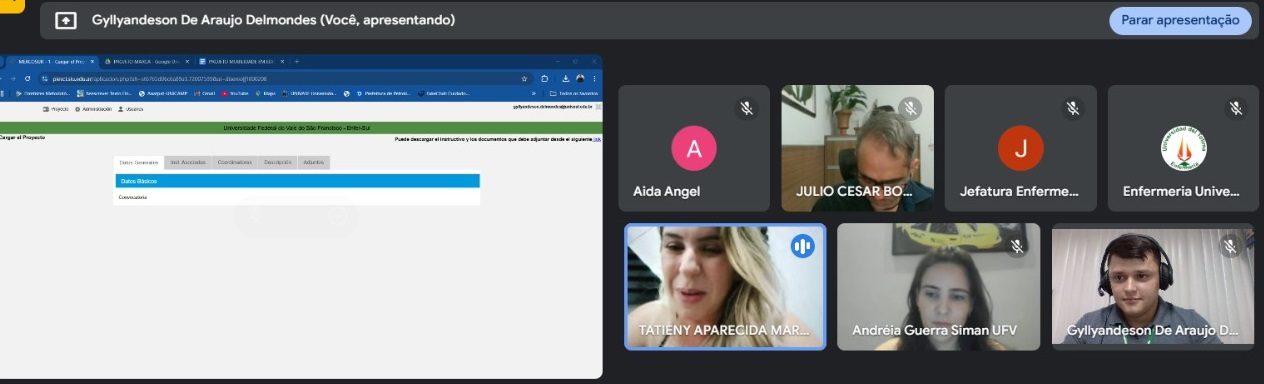Click the screen-share icon beside presenter name
Image resolution: width=1264 pixels, height=384 pixels.
click(x=66, y=20)
